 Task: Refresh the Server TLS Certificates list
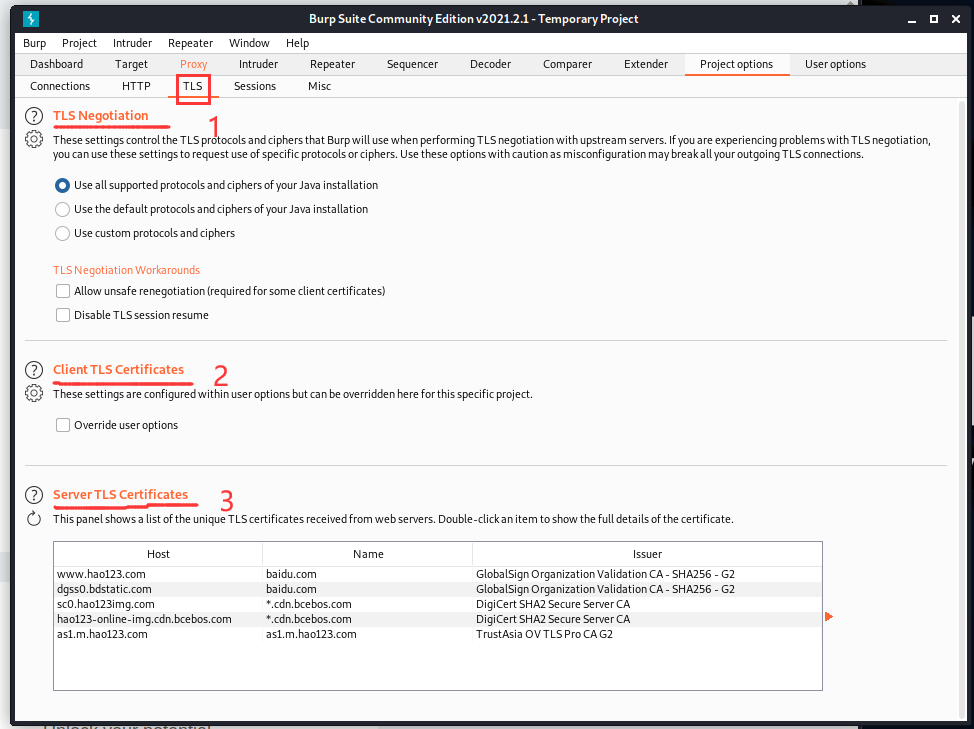pyautogui.click(x=34, y=518)
